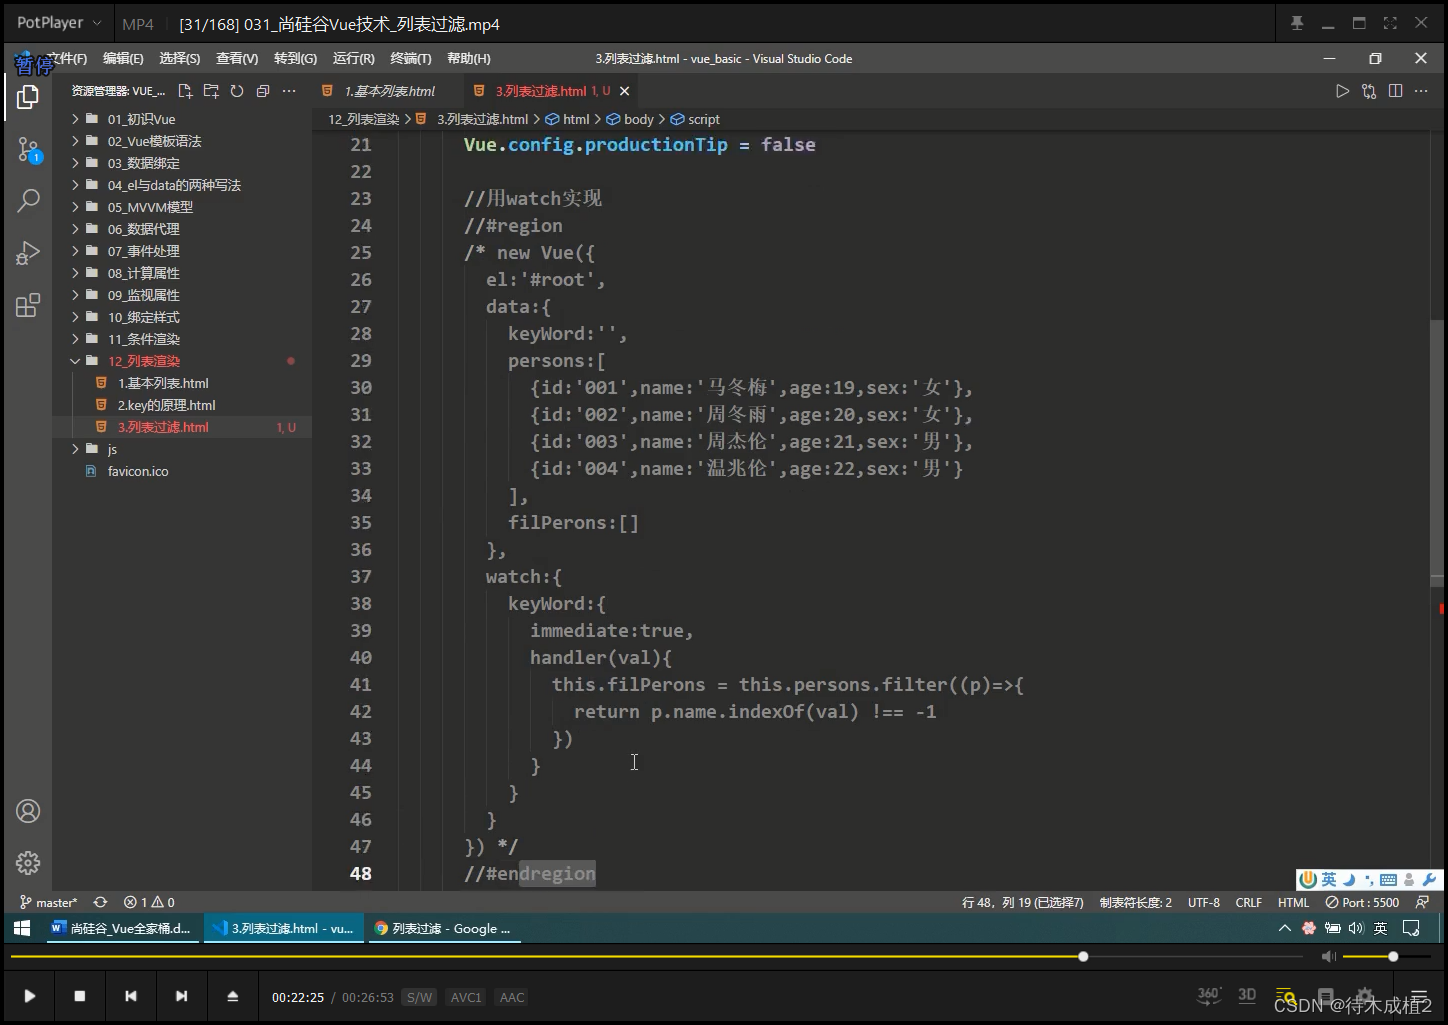Click the PotPlayer video seek bar
Screen dimensions: 1448x1025
tap(656, 957)
